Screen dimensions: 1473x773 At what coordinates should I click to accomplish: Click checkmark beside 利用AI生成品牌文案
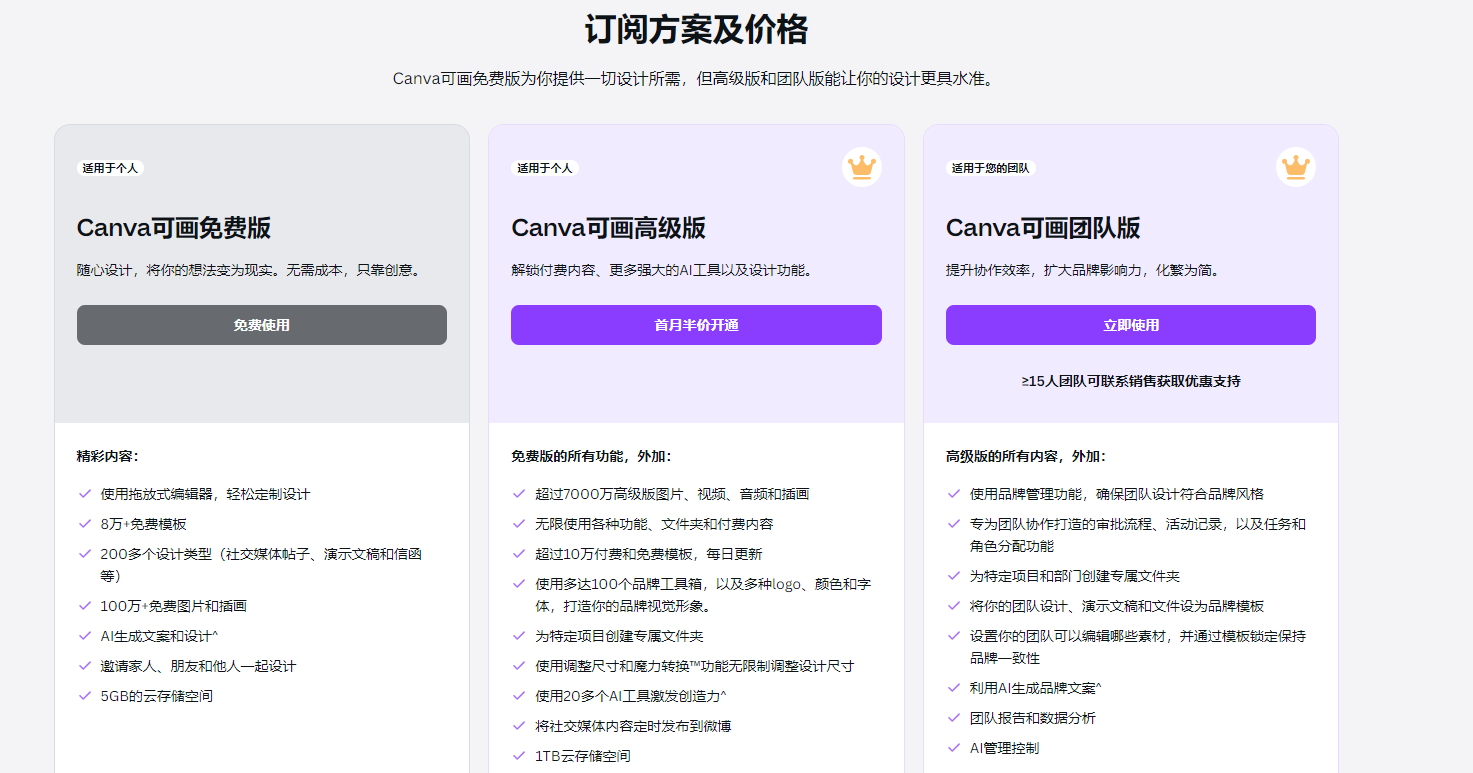(x=954, y=688)
